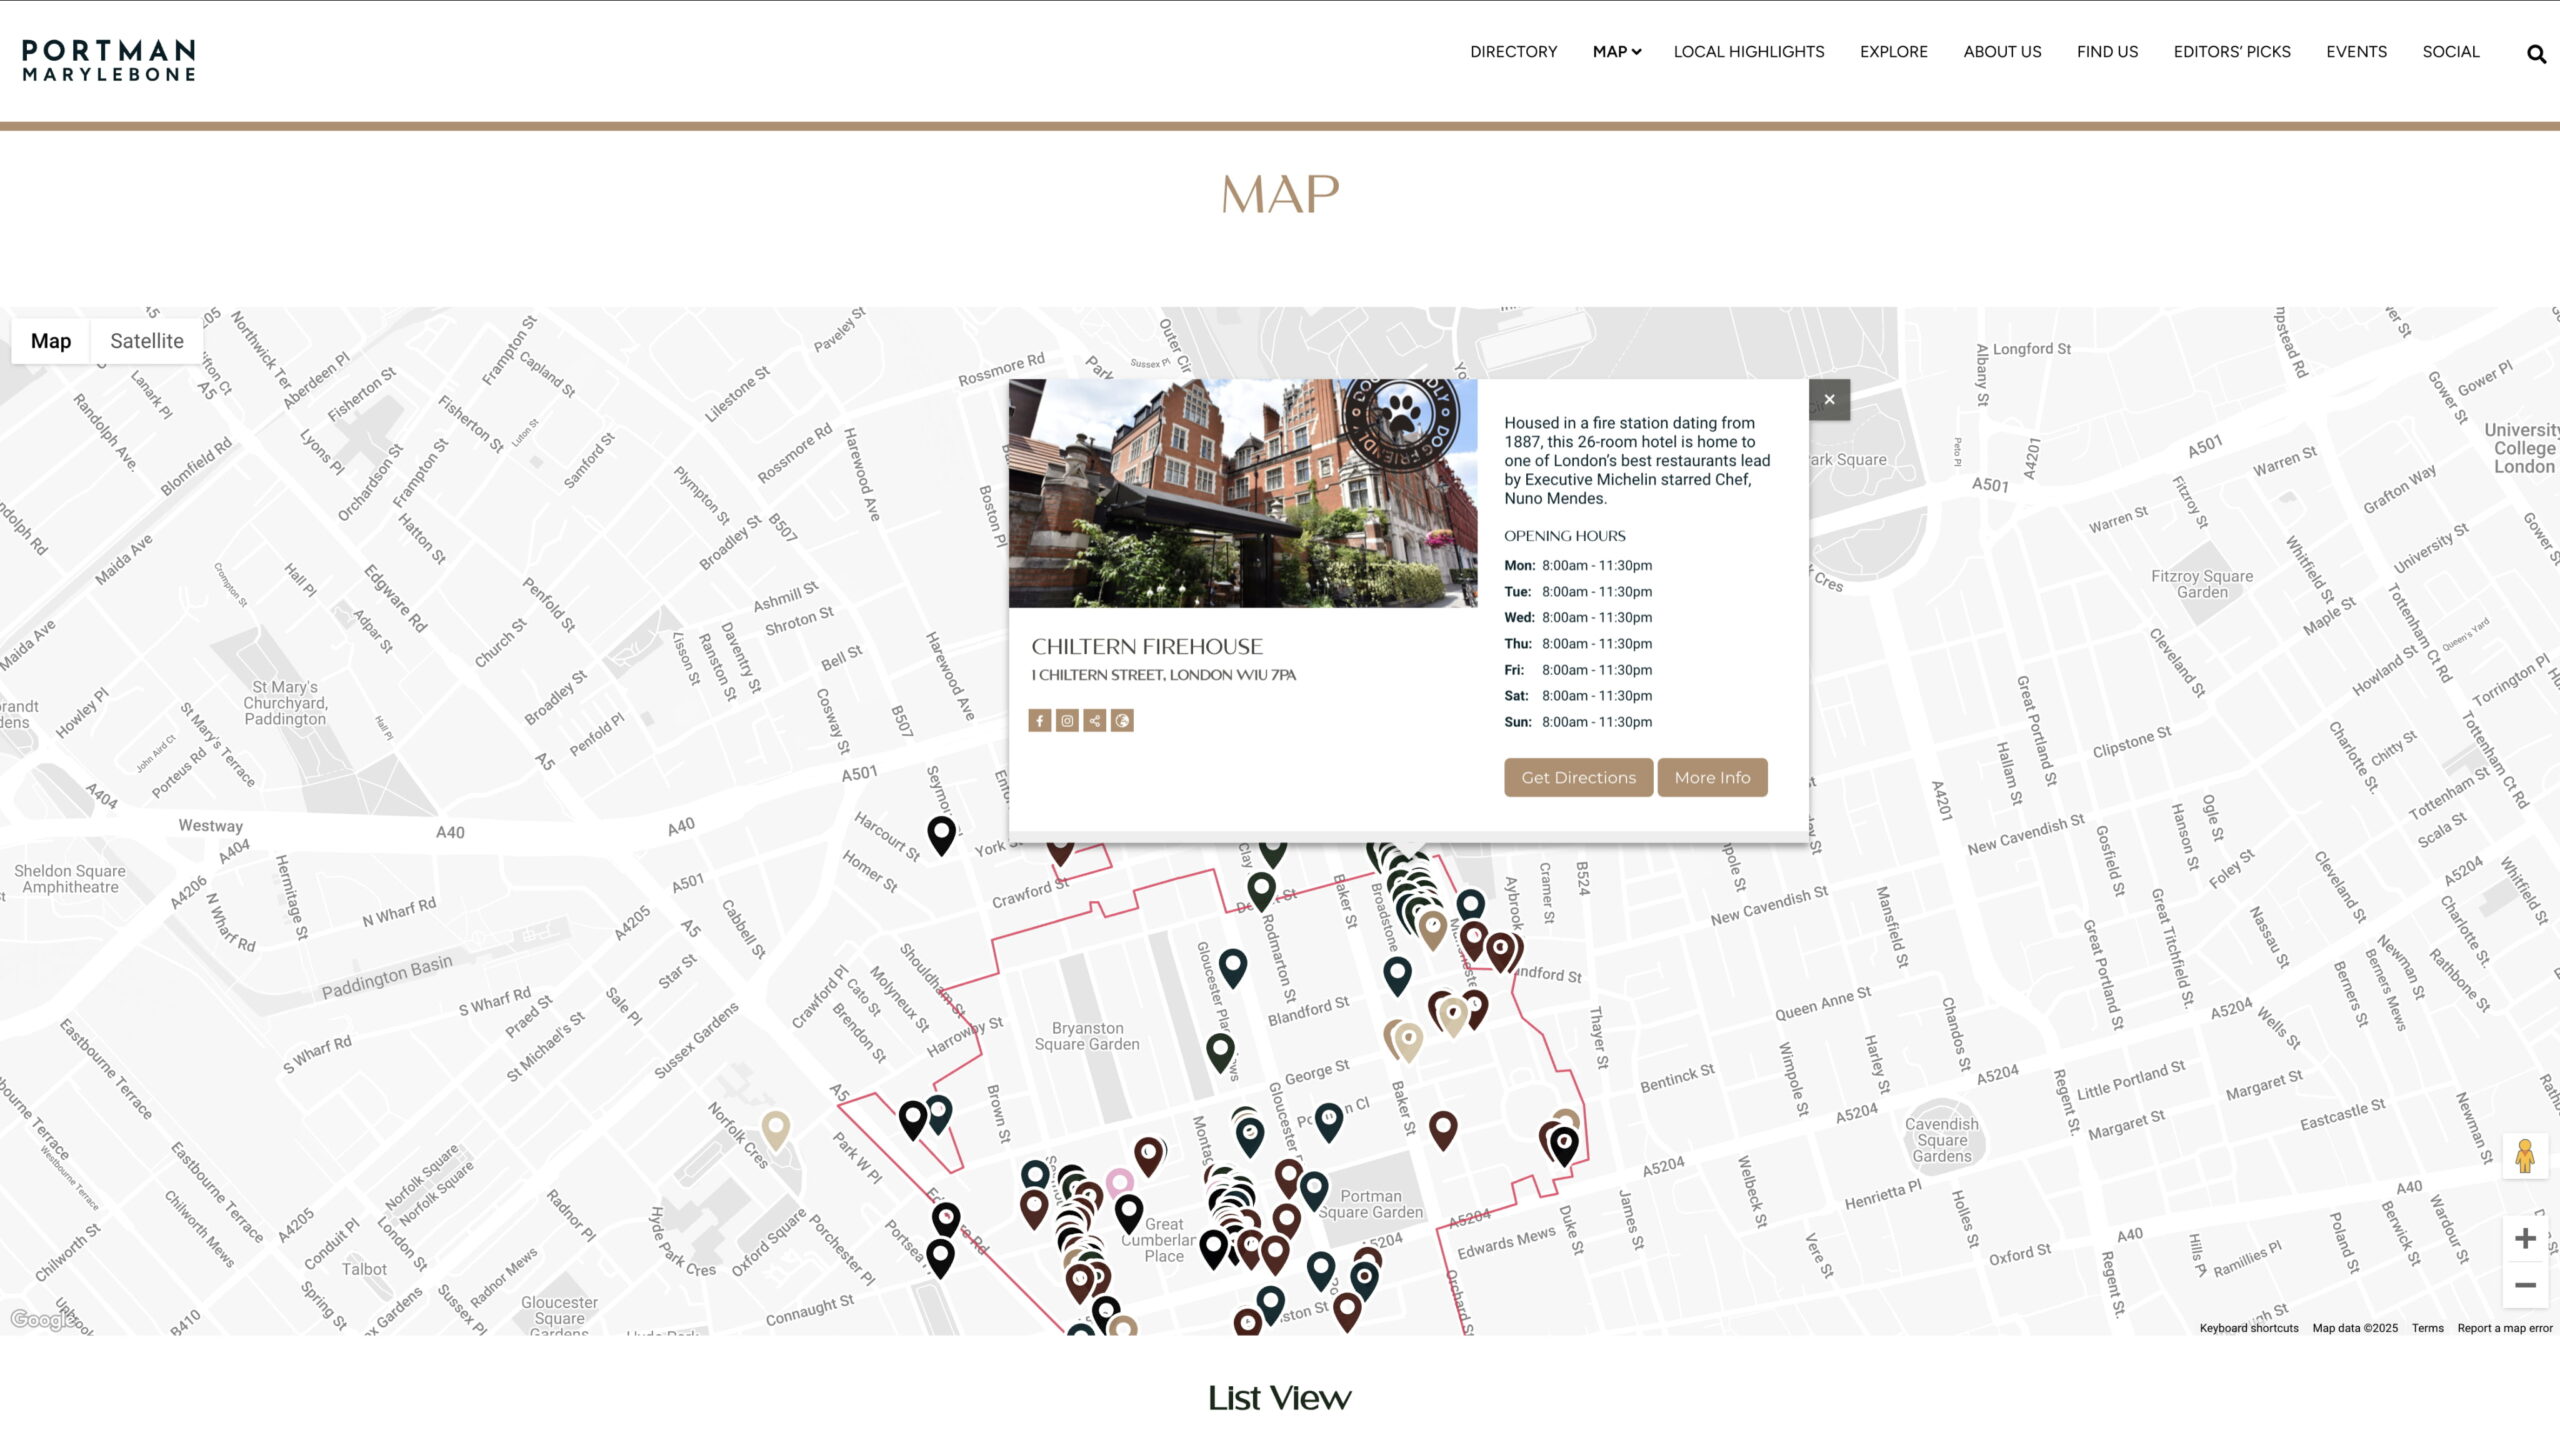
Task: Click the Chiltern Firehouse photo
Action: point(1242,493)
